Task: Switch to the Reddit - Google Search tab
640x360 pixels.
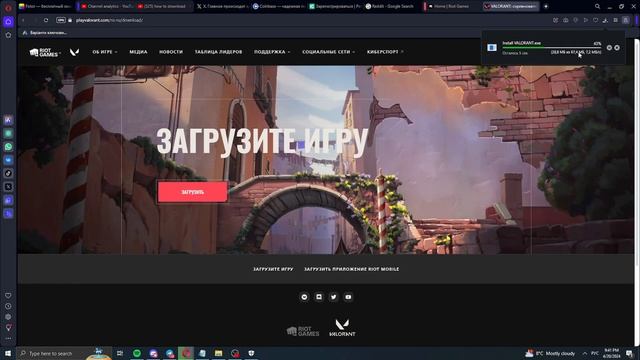Action: pos(390,7)
